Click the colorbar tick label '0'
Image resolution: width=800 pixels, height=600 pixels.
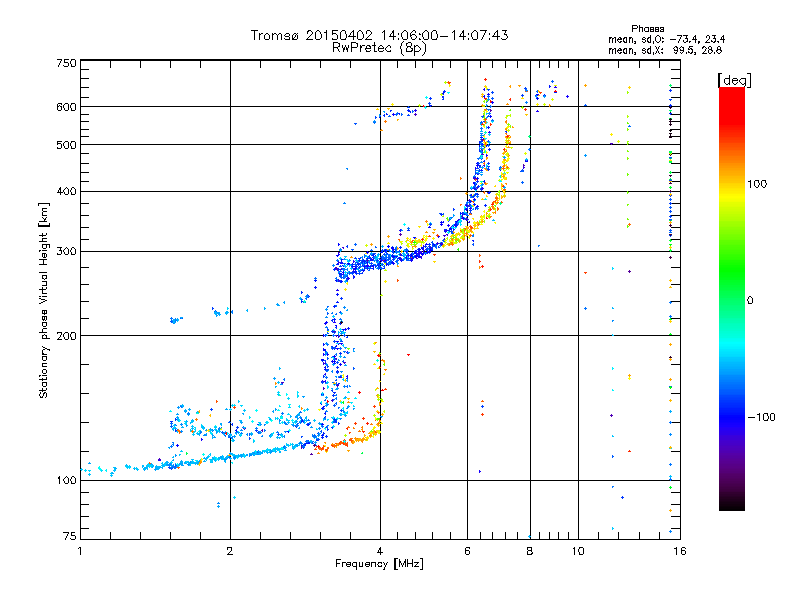click(x=750, y=300)
